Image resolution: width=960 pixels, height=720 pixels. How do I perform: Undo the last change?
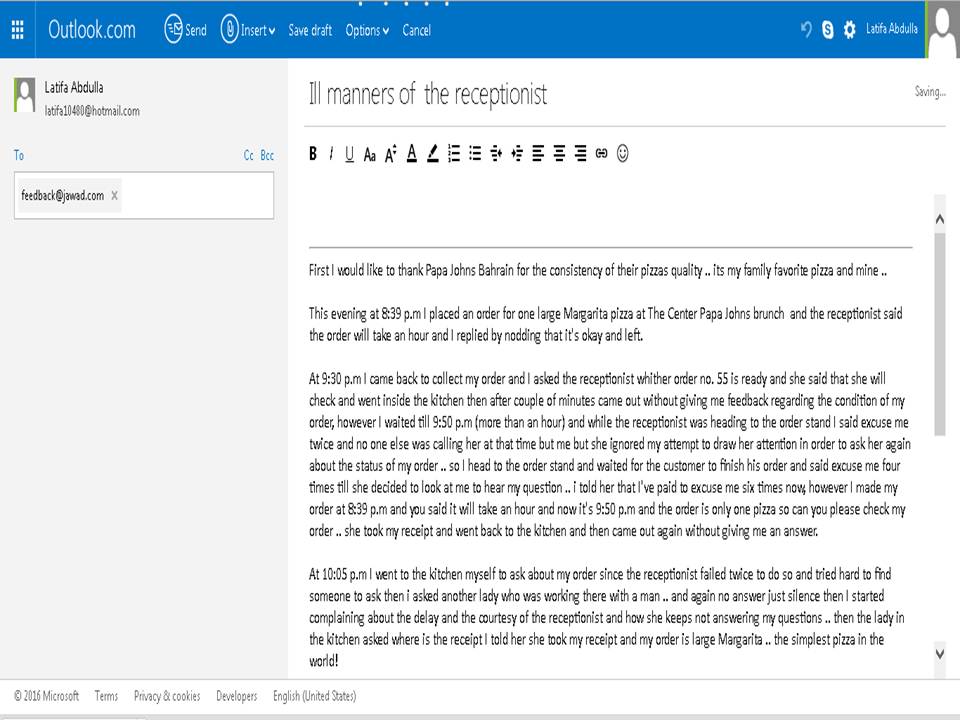(x=806, y=30)
